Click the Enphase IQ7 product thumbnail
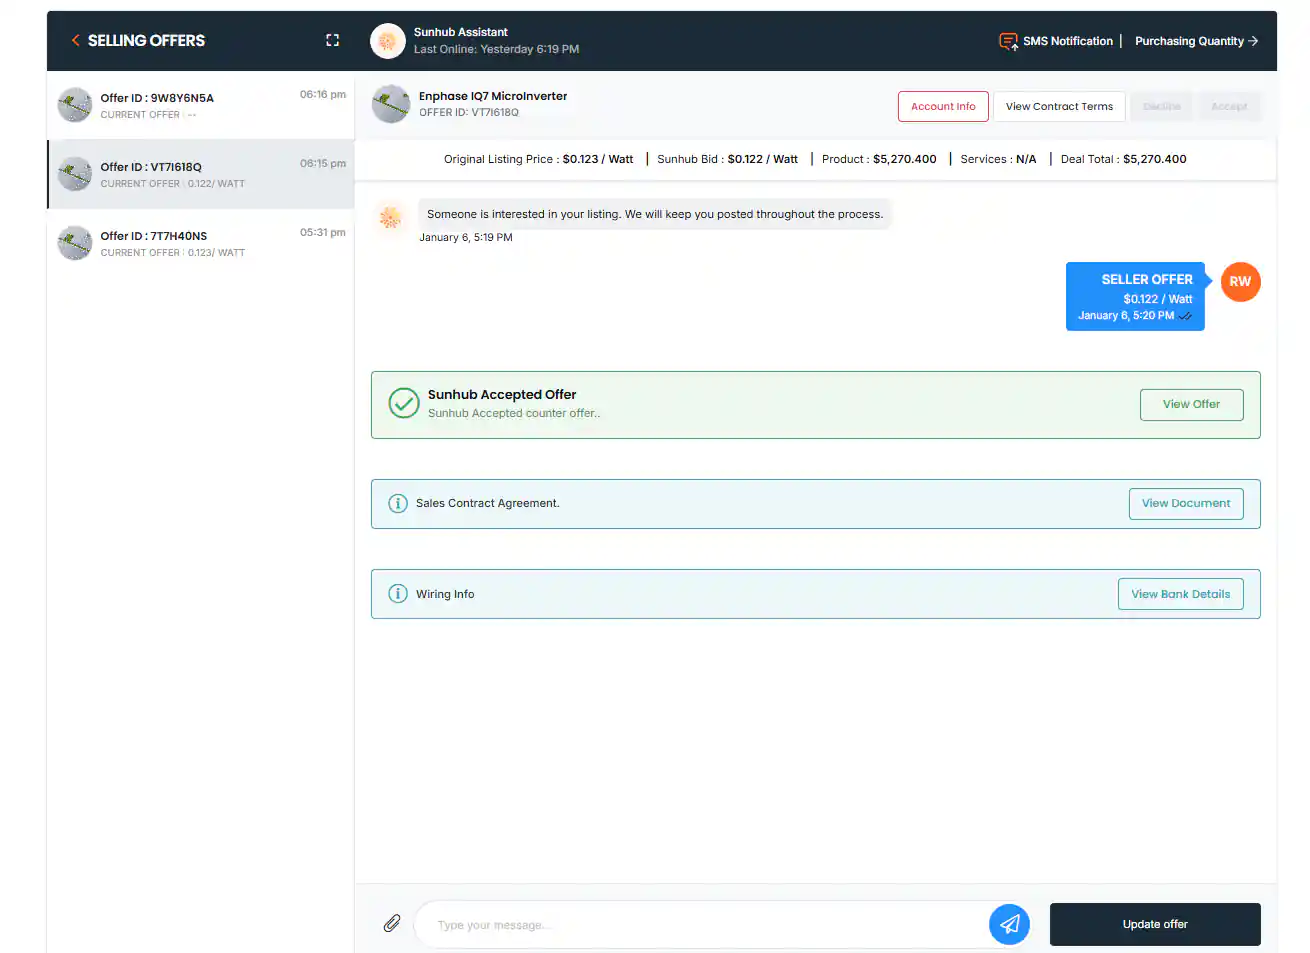This screenshot has height=953, width=1310. click(x=391, y=103)
